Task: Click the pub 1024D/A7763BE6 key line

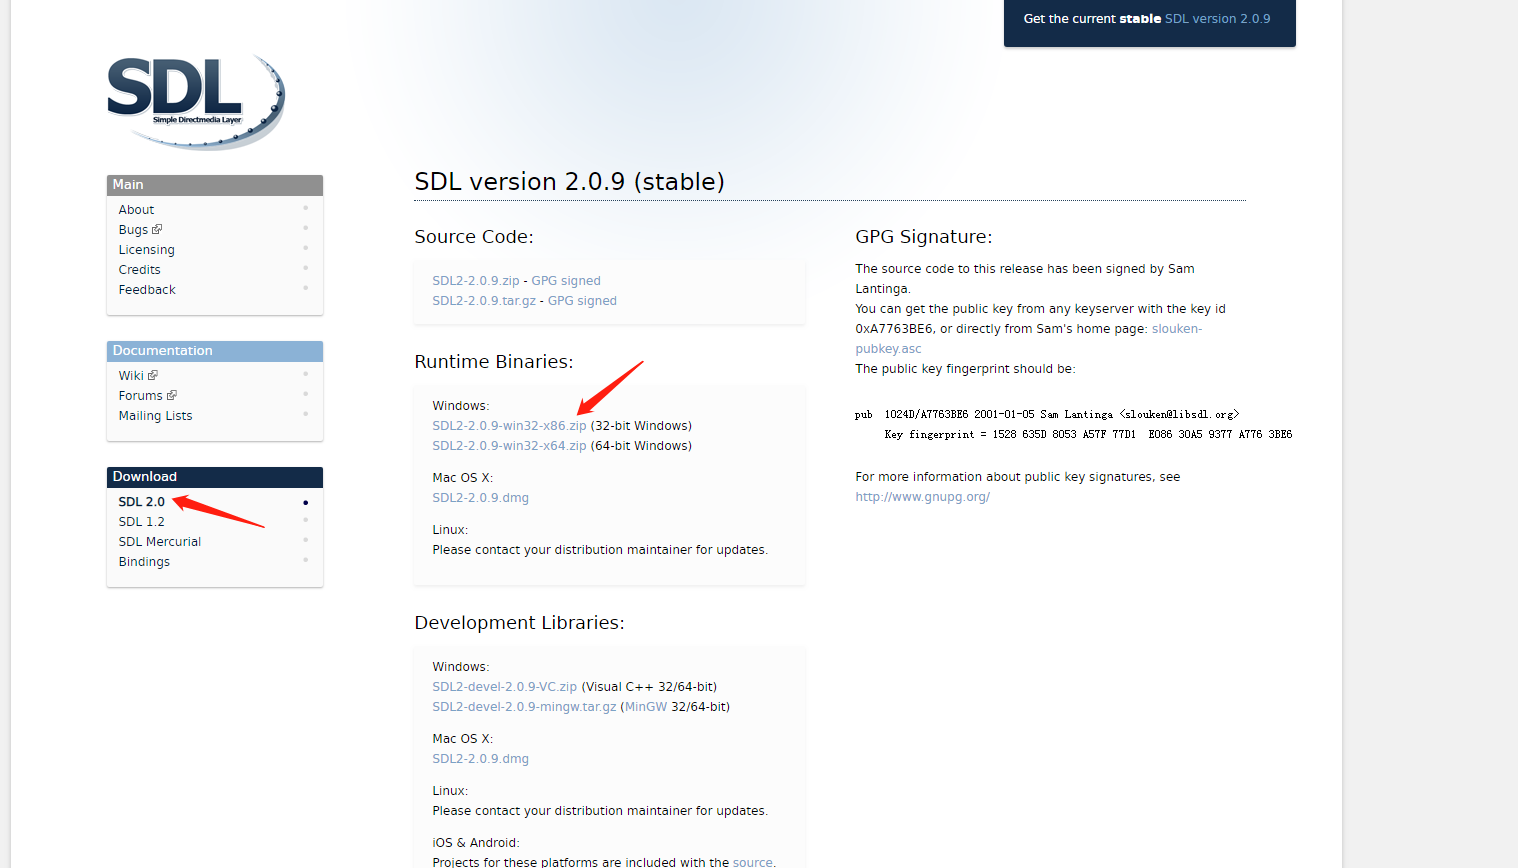Action: tap(1047, 414)
